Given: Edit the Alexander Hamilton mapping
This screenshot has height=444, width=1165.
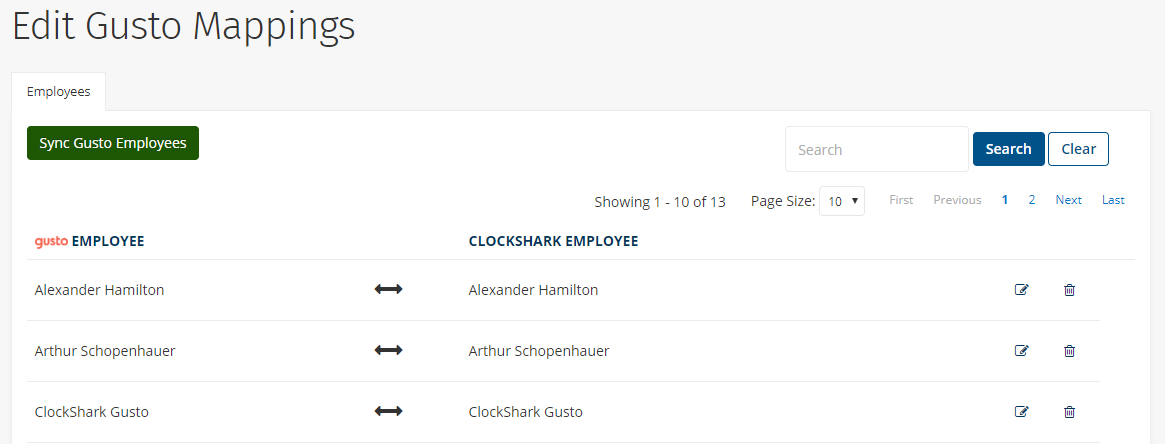Looking at the screenshot, I should pyautogui.click(x=1022, y=290).
